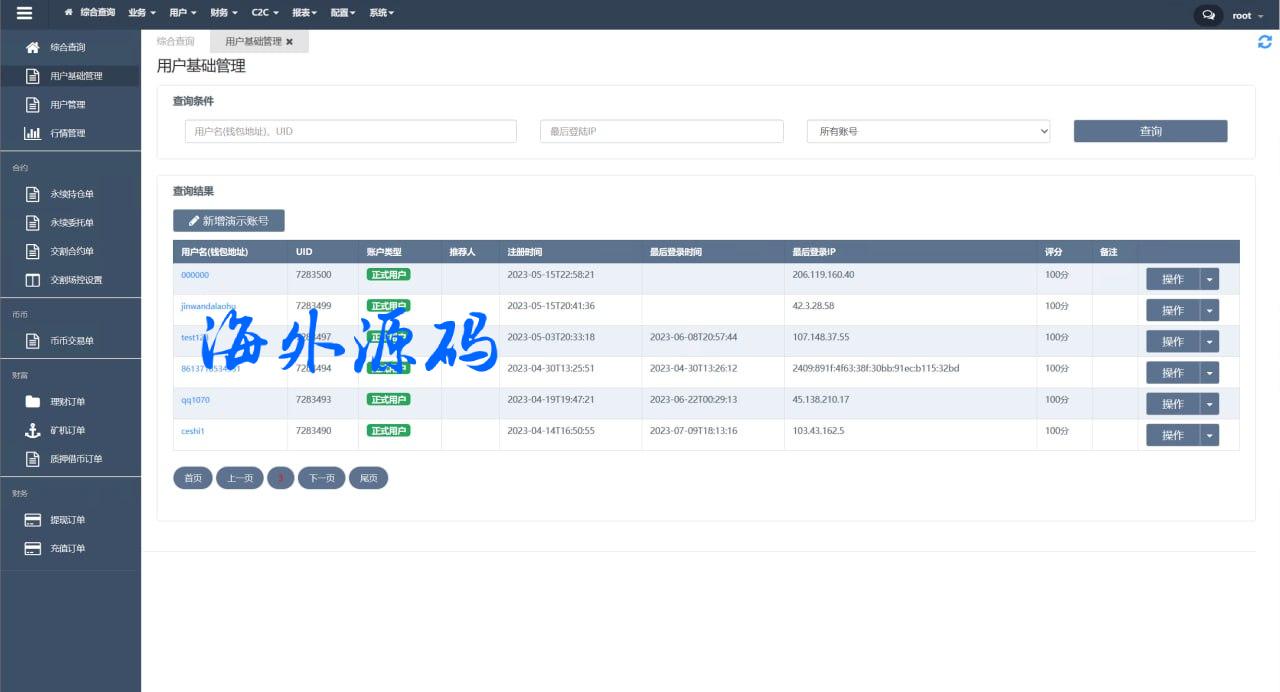Screen dimensions: 1280x692
Task: Click the 矿机订单 anchor icon
Action: tap(33, 431)
